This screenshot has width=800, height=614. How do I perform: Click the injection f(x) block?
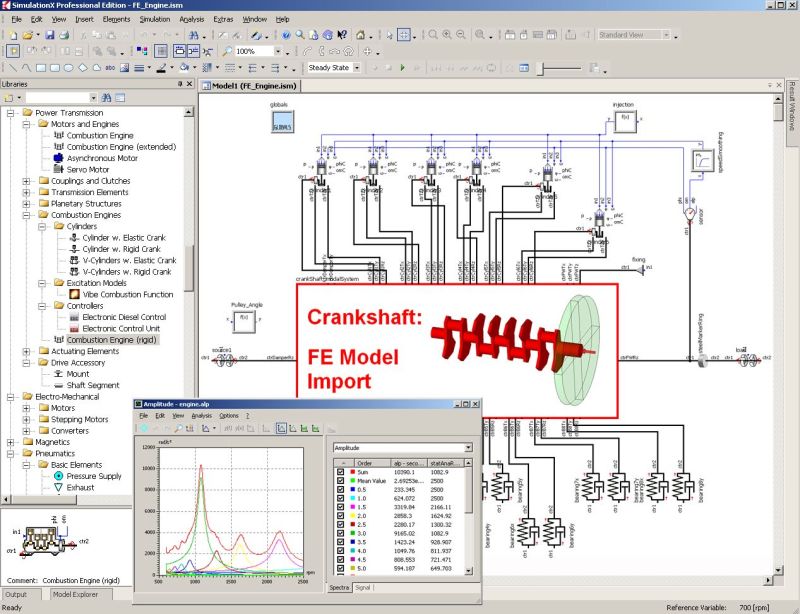pyautogui.click(x=625, y=121)
